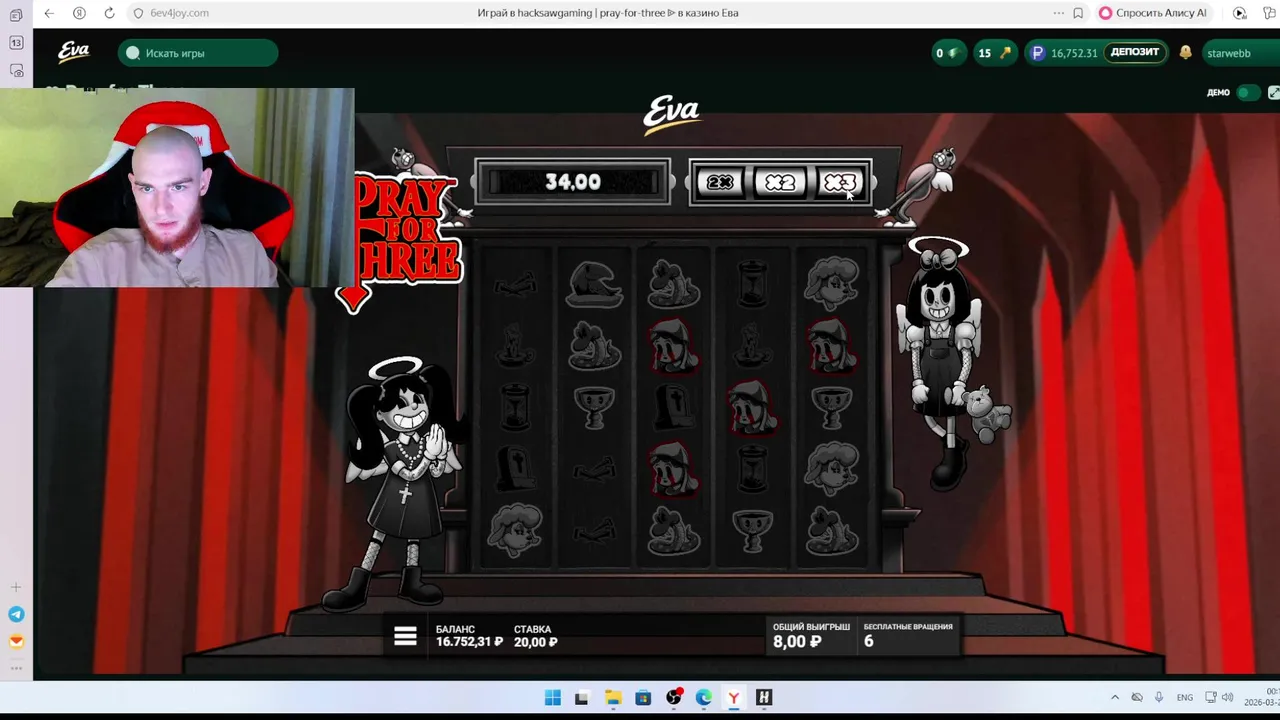Open the Yandex home button

[79, 13]
